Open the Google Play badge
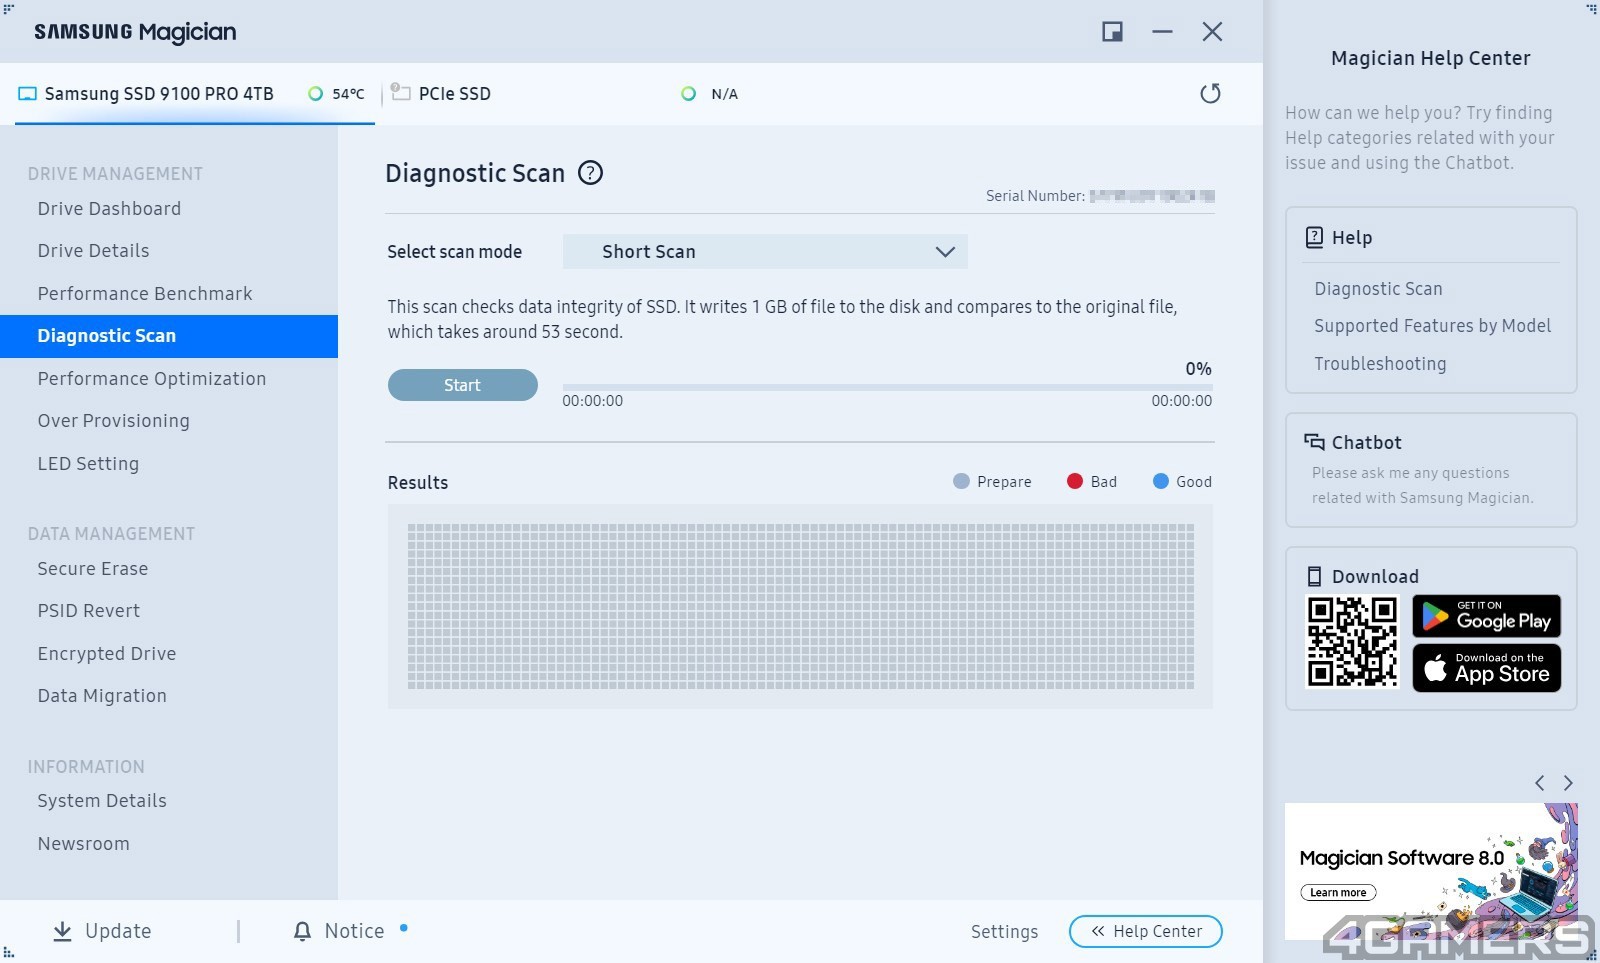This screenshot has height=963, width=1600. coord(1486,616)
